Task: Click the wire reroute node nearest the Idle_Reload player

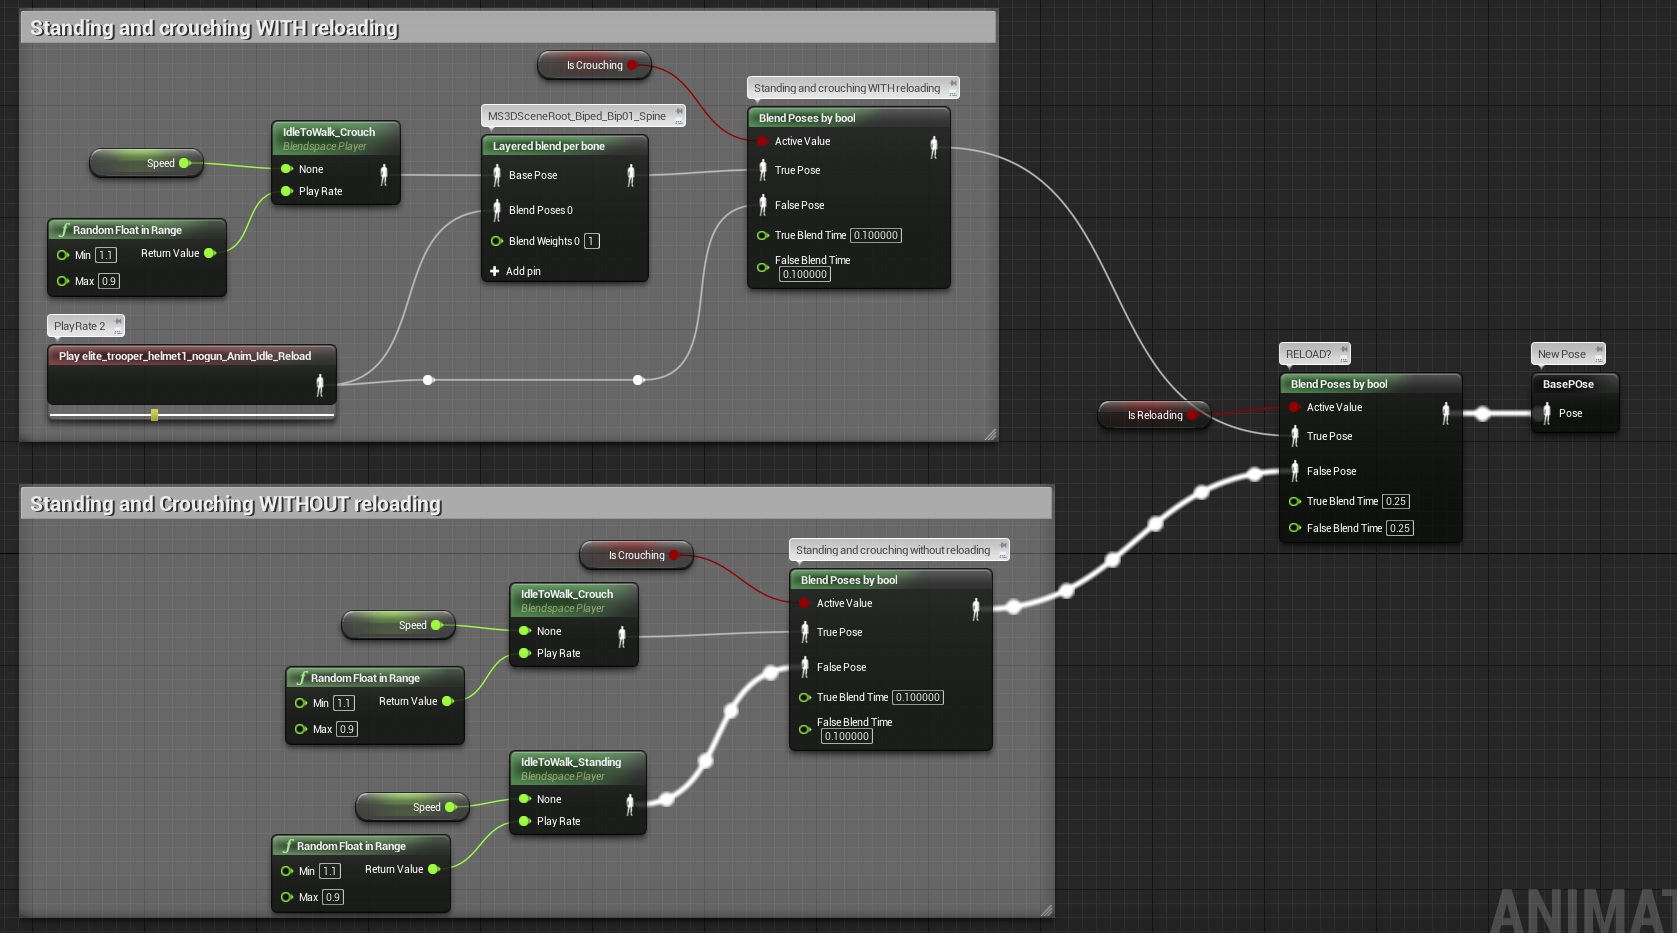Action: (428, 380)
